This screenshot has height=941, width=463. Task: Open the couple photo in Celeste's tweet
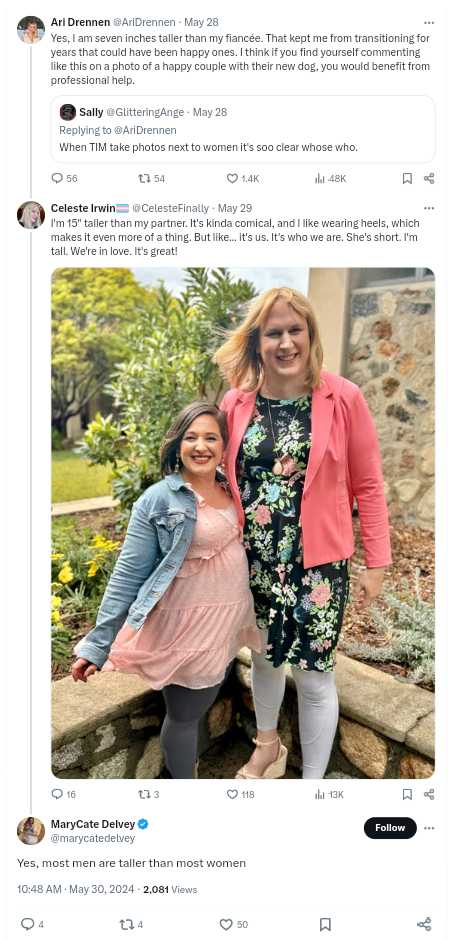(243, 523)
